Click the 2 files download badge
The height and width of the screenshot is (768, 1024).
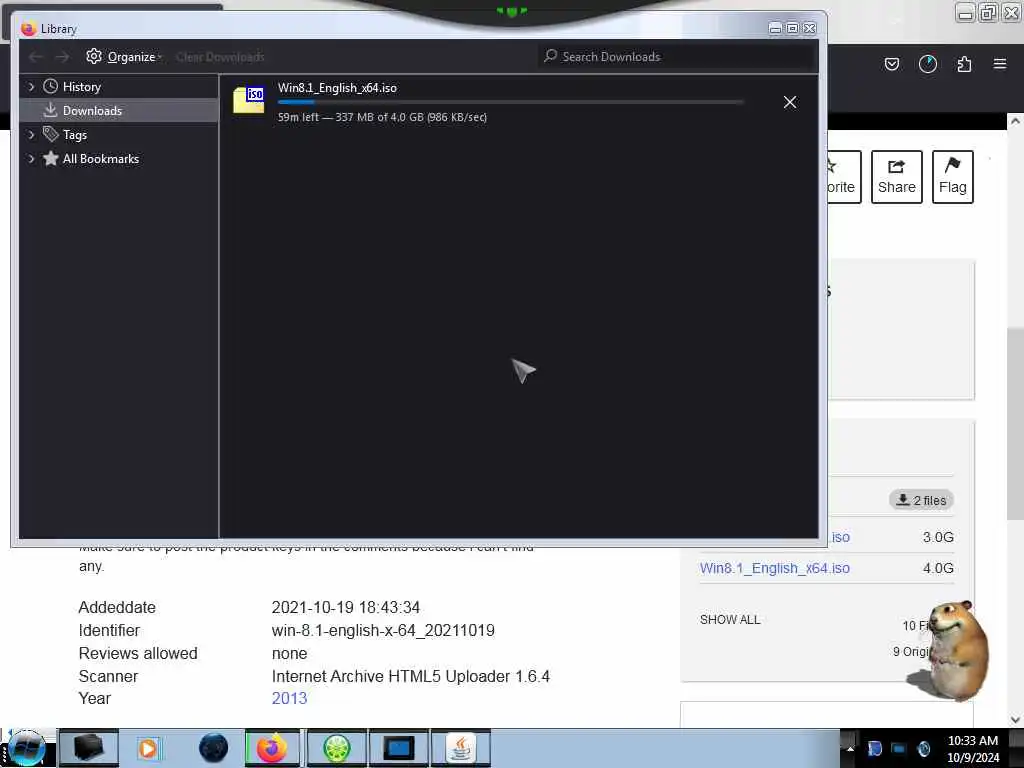921,500
